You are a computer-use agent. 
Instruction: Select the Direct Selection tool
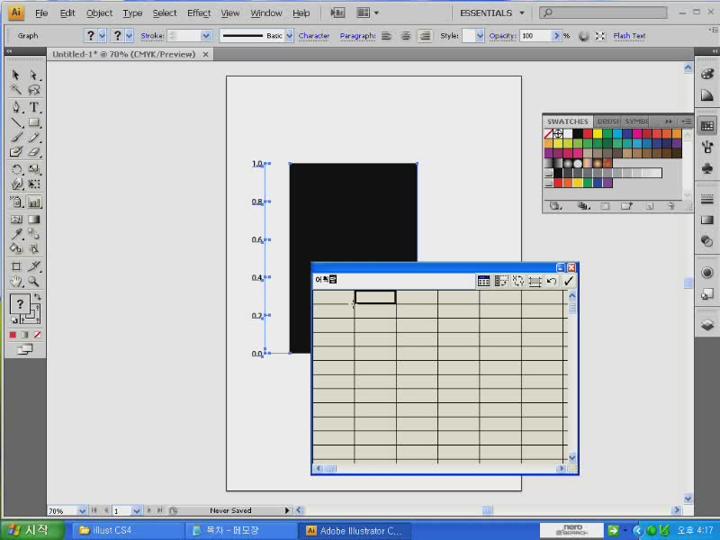pyautogui.click(x=34, y=75)
